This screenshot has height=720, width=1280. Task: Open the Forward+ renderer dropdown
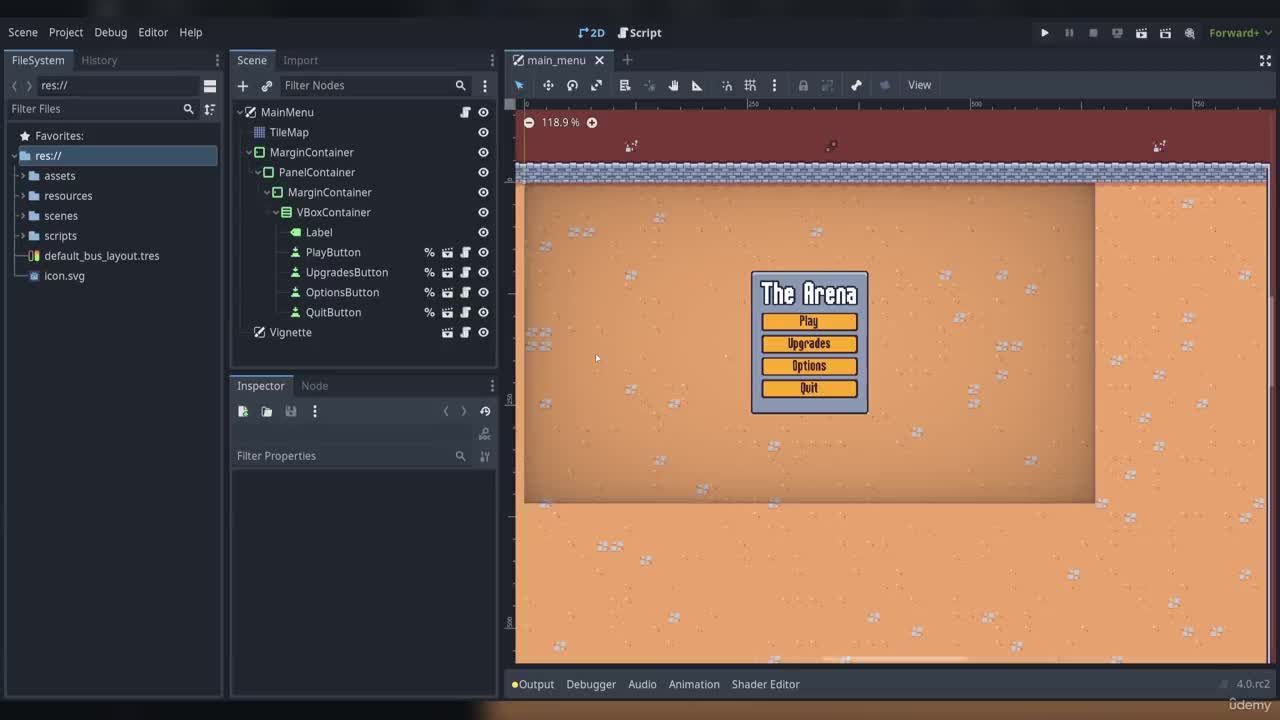click(x=1239, y=33)
